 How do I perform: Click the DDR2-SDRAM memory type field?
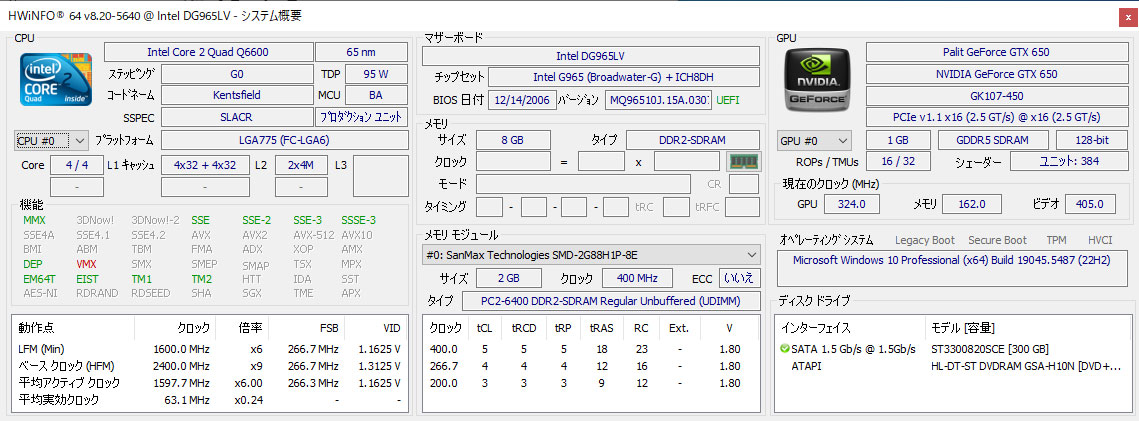click(x=693, y=140)
